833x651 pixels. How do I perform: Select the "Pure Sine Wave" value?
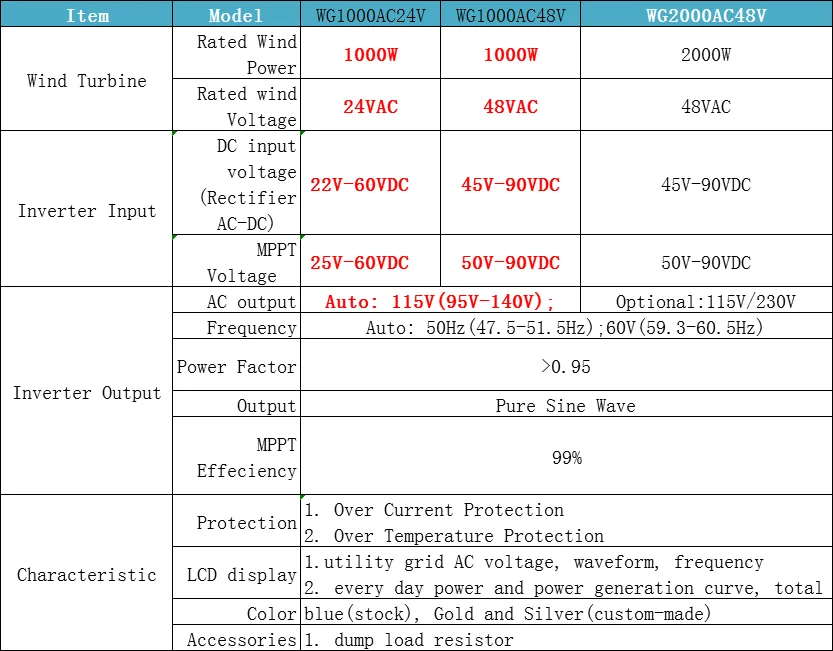(x=566, y=406)
